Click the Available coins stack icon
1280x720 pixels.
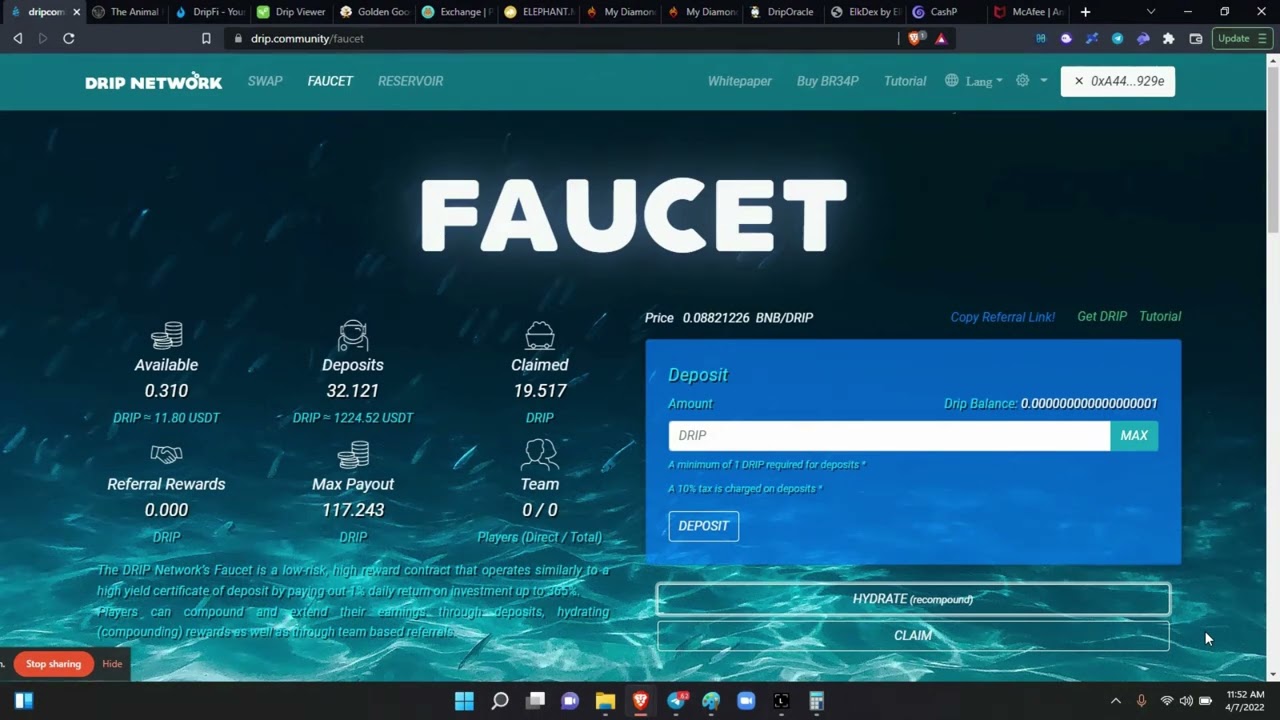(x=166, y=335)
